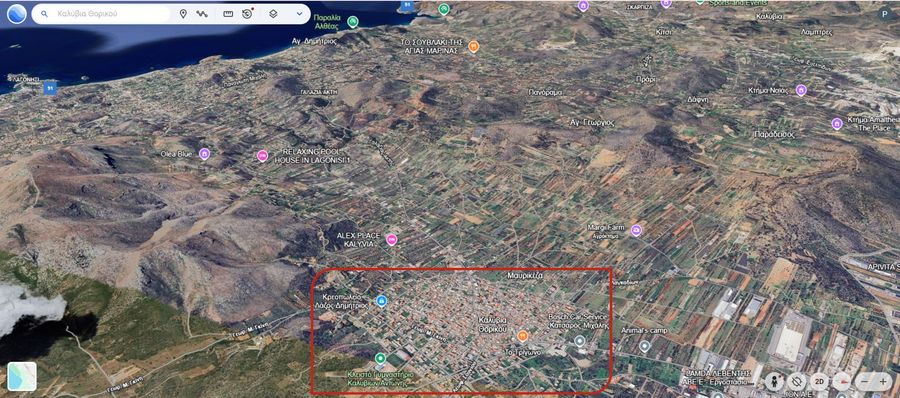Reset the compass to north
Screen dimensions: 900x398
pyautogui.click(x=842, y=381)
